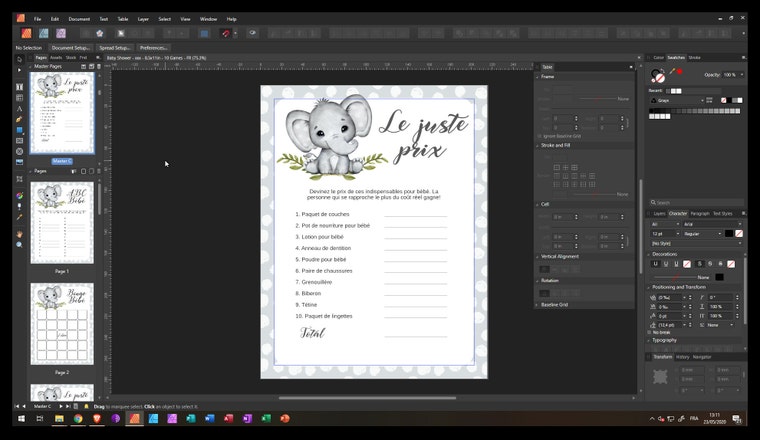Image resolution: width=760 pixels, height=440 pixels.
Task: Select the Rectangle shape tool
Action: click(19, 130)
